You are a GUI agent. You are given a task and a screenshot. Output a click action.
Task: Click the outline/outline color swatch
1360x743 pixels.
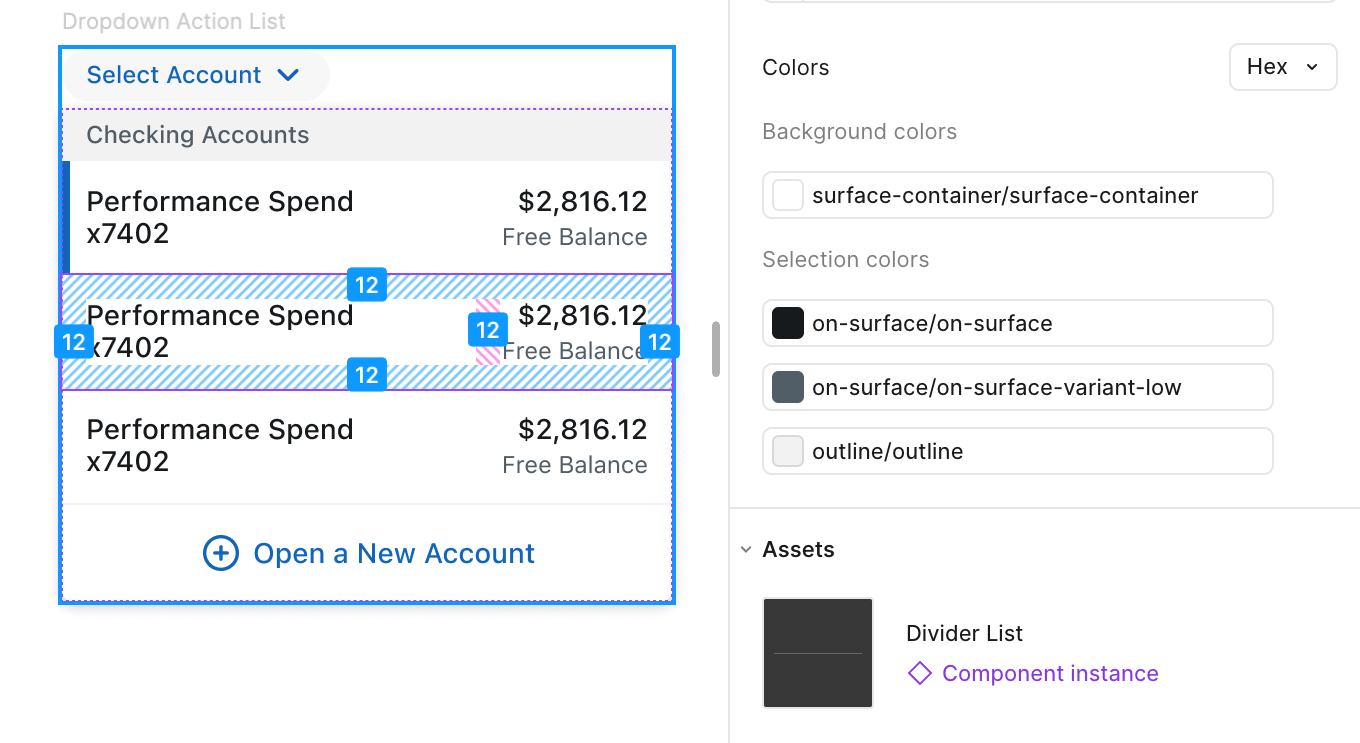[x=788, y=452]
